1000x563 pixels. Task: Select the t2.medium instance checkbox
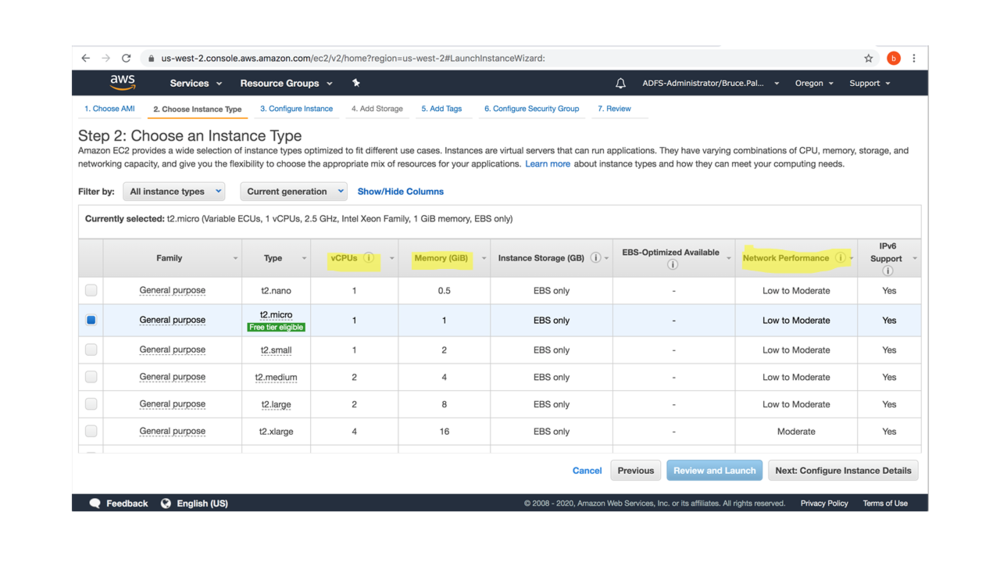[91, 377]
